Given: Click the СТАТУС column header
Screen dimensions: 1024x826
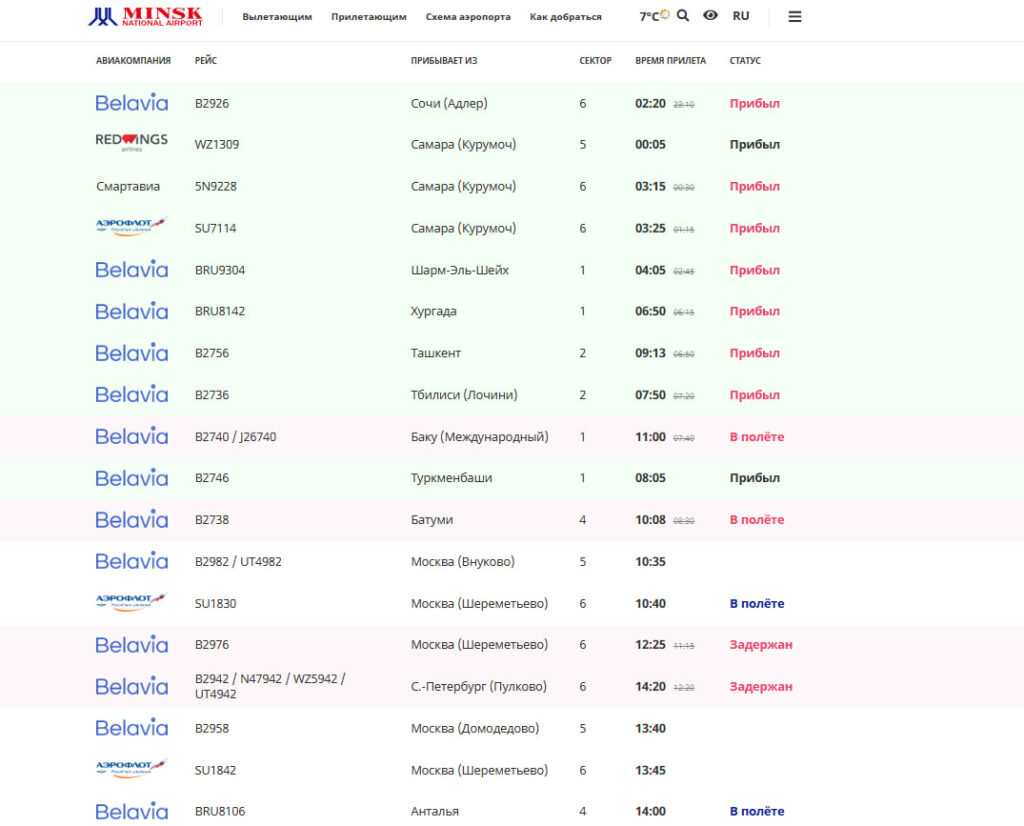Looking at the screenshot, I should (x=745, y=61).
